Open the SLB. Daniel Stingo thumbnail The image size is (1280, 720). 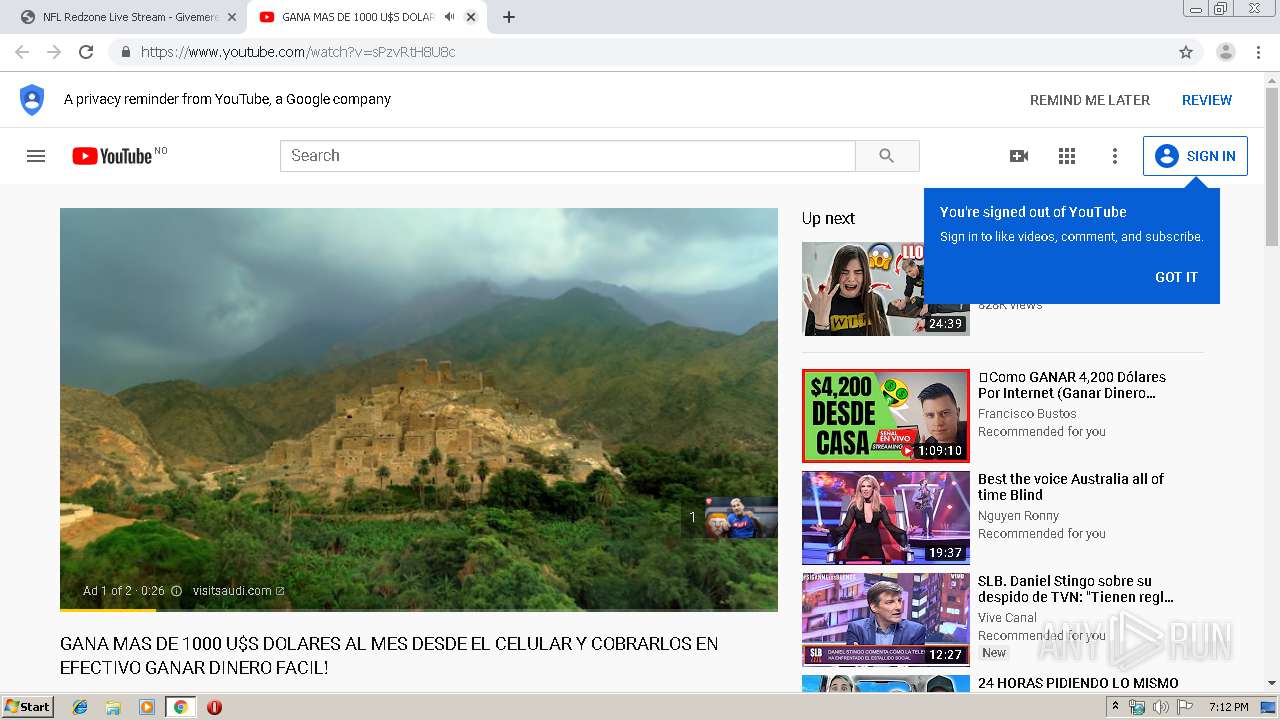point(885,620)
